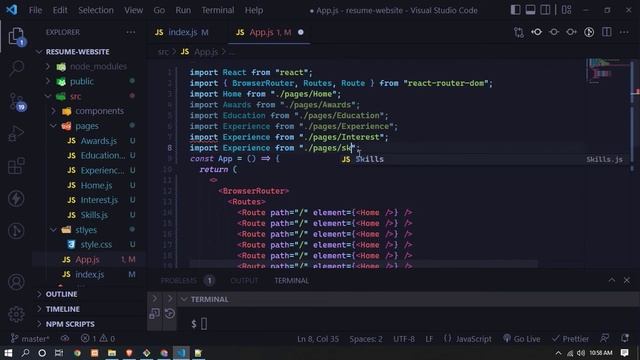Toggle Secondary Side Bar layout button
Image resolution: width=640 pixels, height=360 pixels.
coord(545,10)
